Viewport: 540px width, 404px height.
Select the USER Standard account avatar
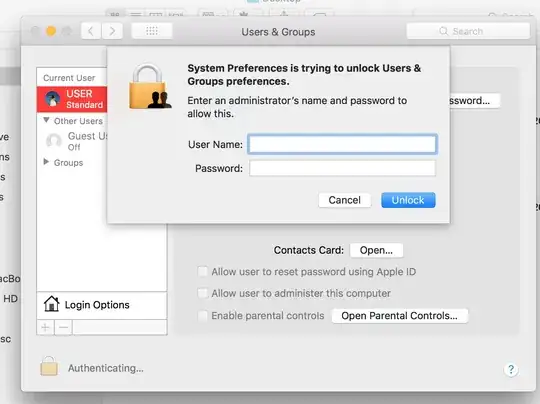tap(52, 99)
